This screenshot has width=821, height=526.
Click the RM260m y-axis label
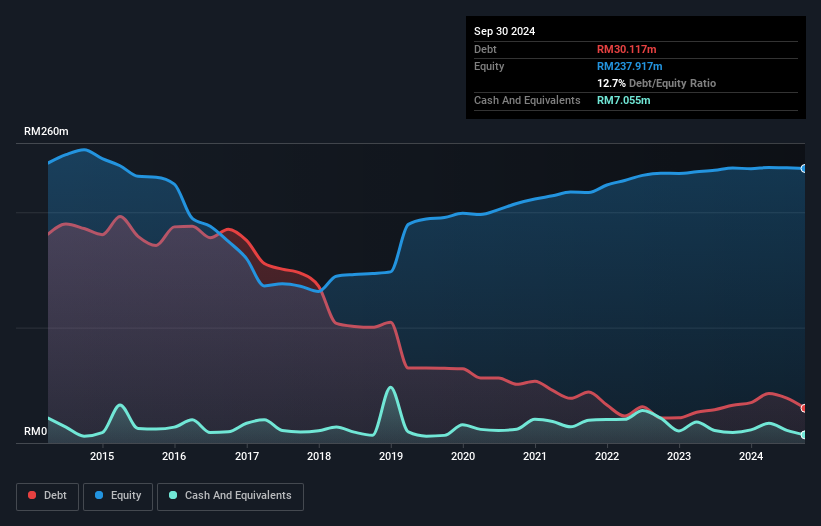[x=46, y=131]
